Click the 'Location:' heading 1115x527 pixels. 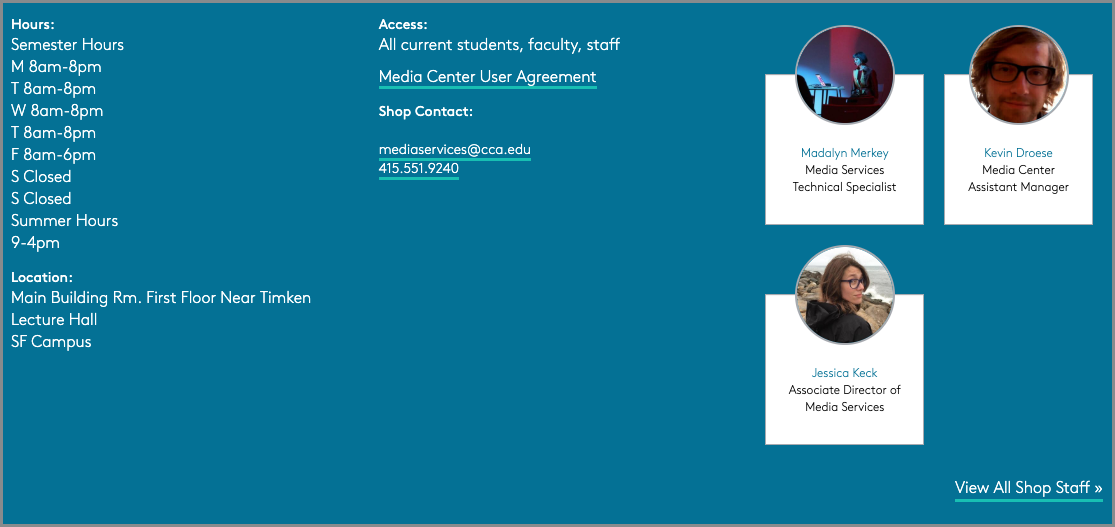click(x=42, y=277)
